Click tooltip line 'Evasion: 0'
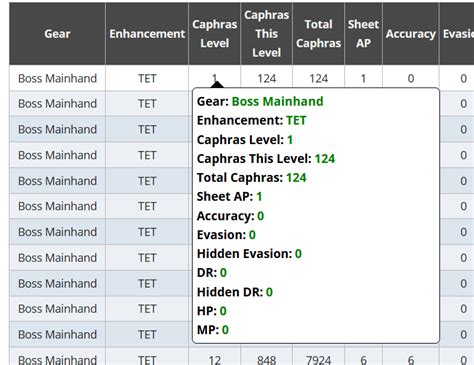Screen dimensions: 474x365 coord(226,235)
